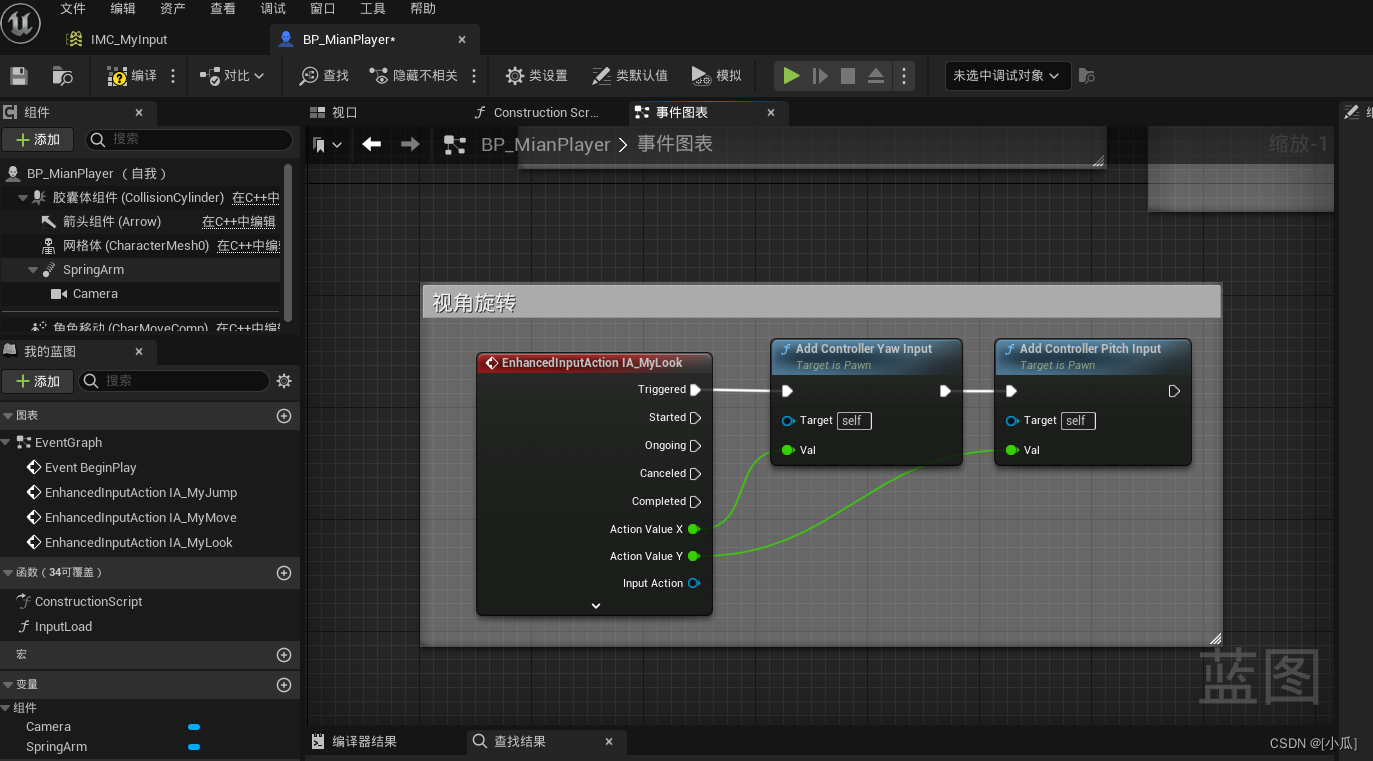This screenshot has width=1373, height=761.
Task: Click the Step/Advance frame playback icon
Action: [820, 76]
